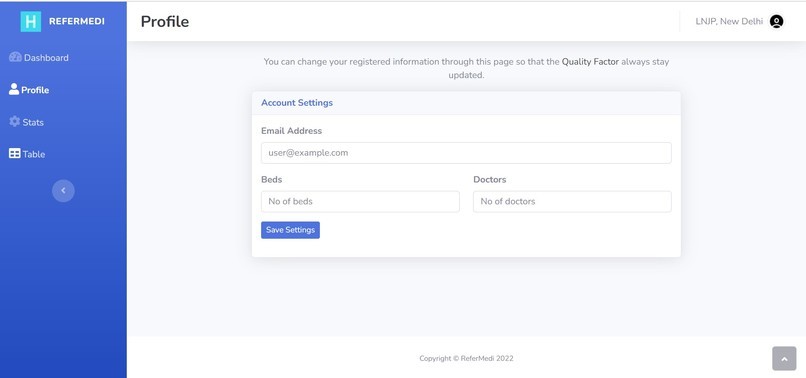This screenshot has height=378, width=806.
Task: Focus the No of beds input field
Action: pos(360,202)
